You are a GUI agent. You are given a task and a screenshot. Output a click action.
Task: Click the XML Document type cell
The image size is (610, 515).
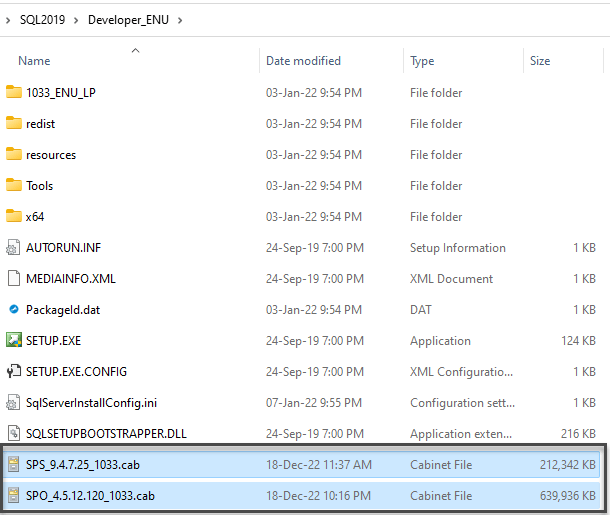451,279
